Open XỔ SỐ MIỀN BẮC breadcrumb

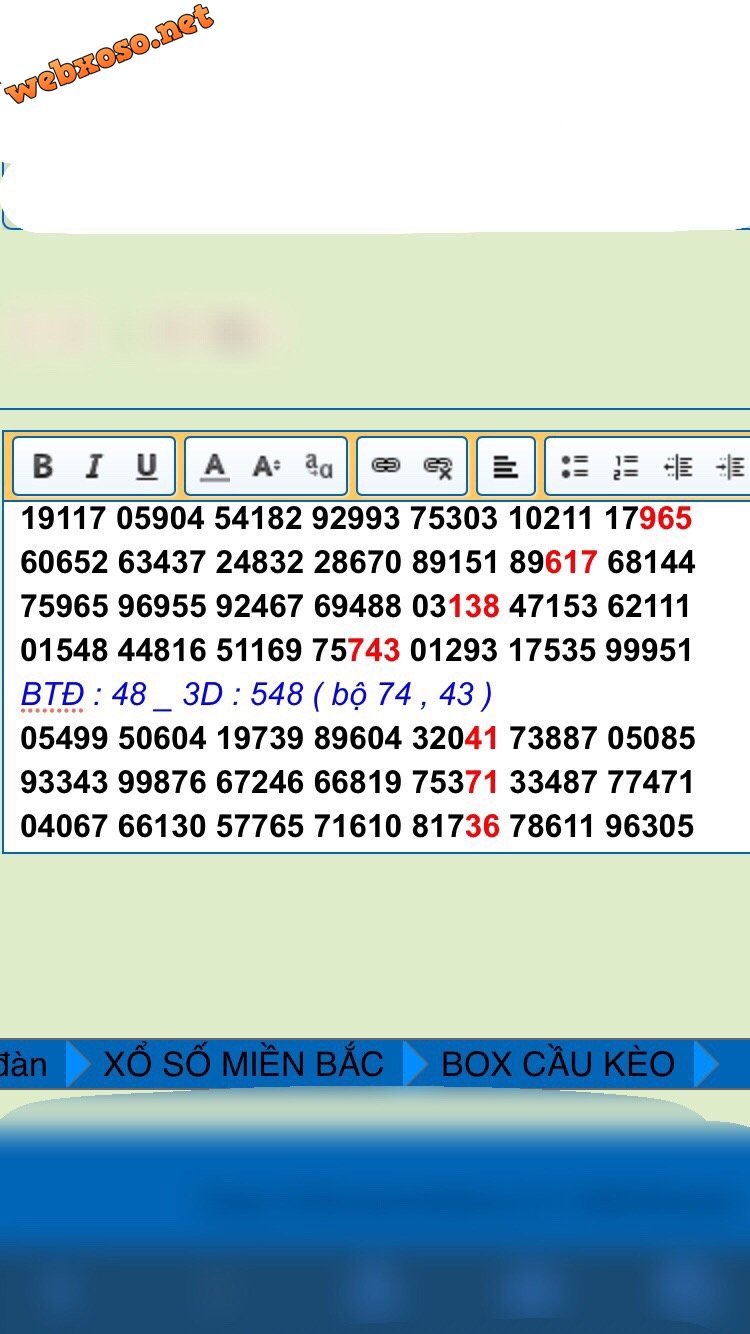(243, 1064)
